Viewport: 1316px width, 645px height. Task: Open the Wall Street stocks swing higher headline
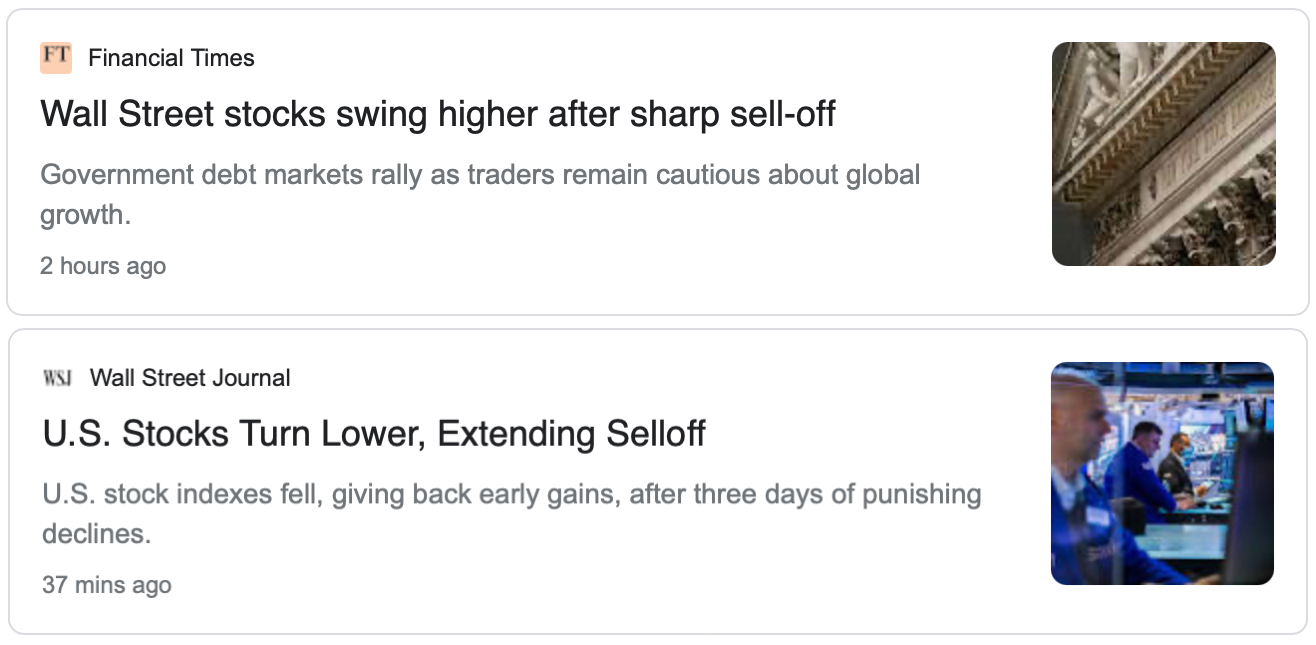pyautogui.click(x=438, y=114)
